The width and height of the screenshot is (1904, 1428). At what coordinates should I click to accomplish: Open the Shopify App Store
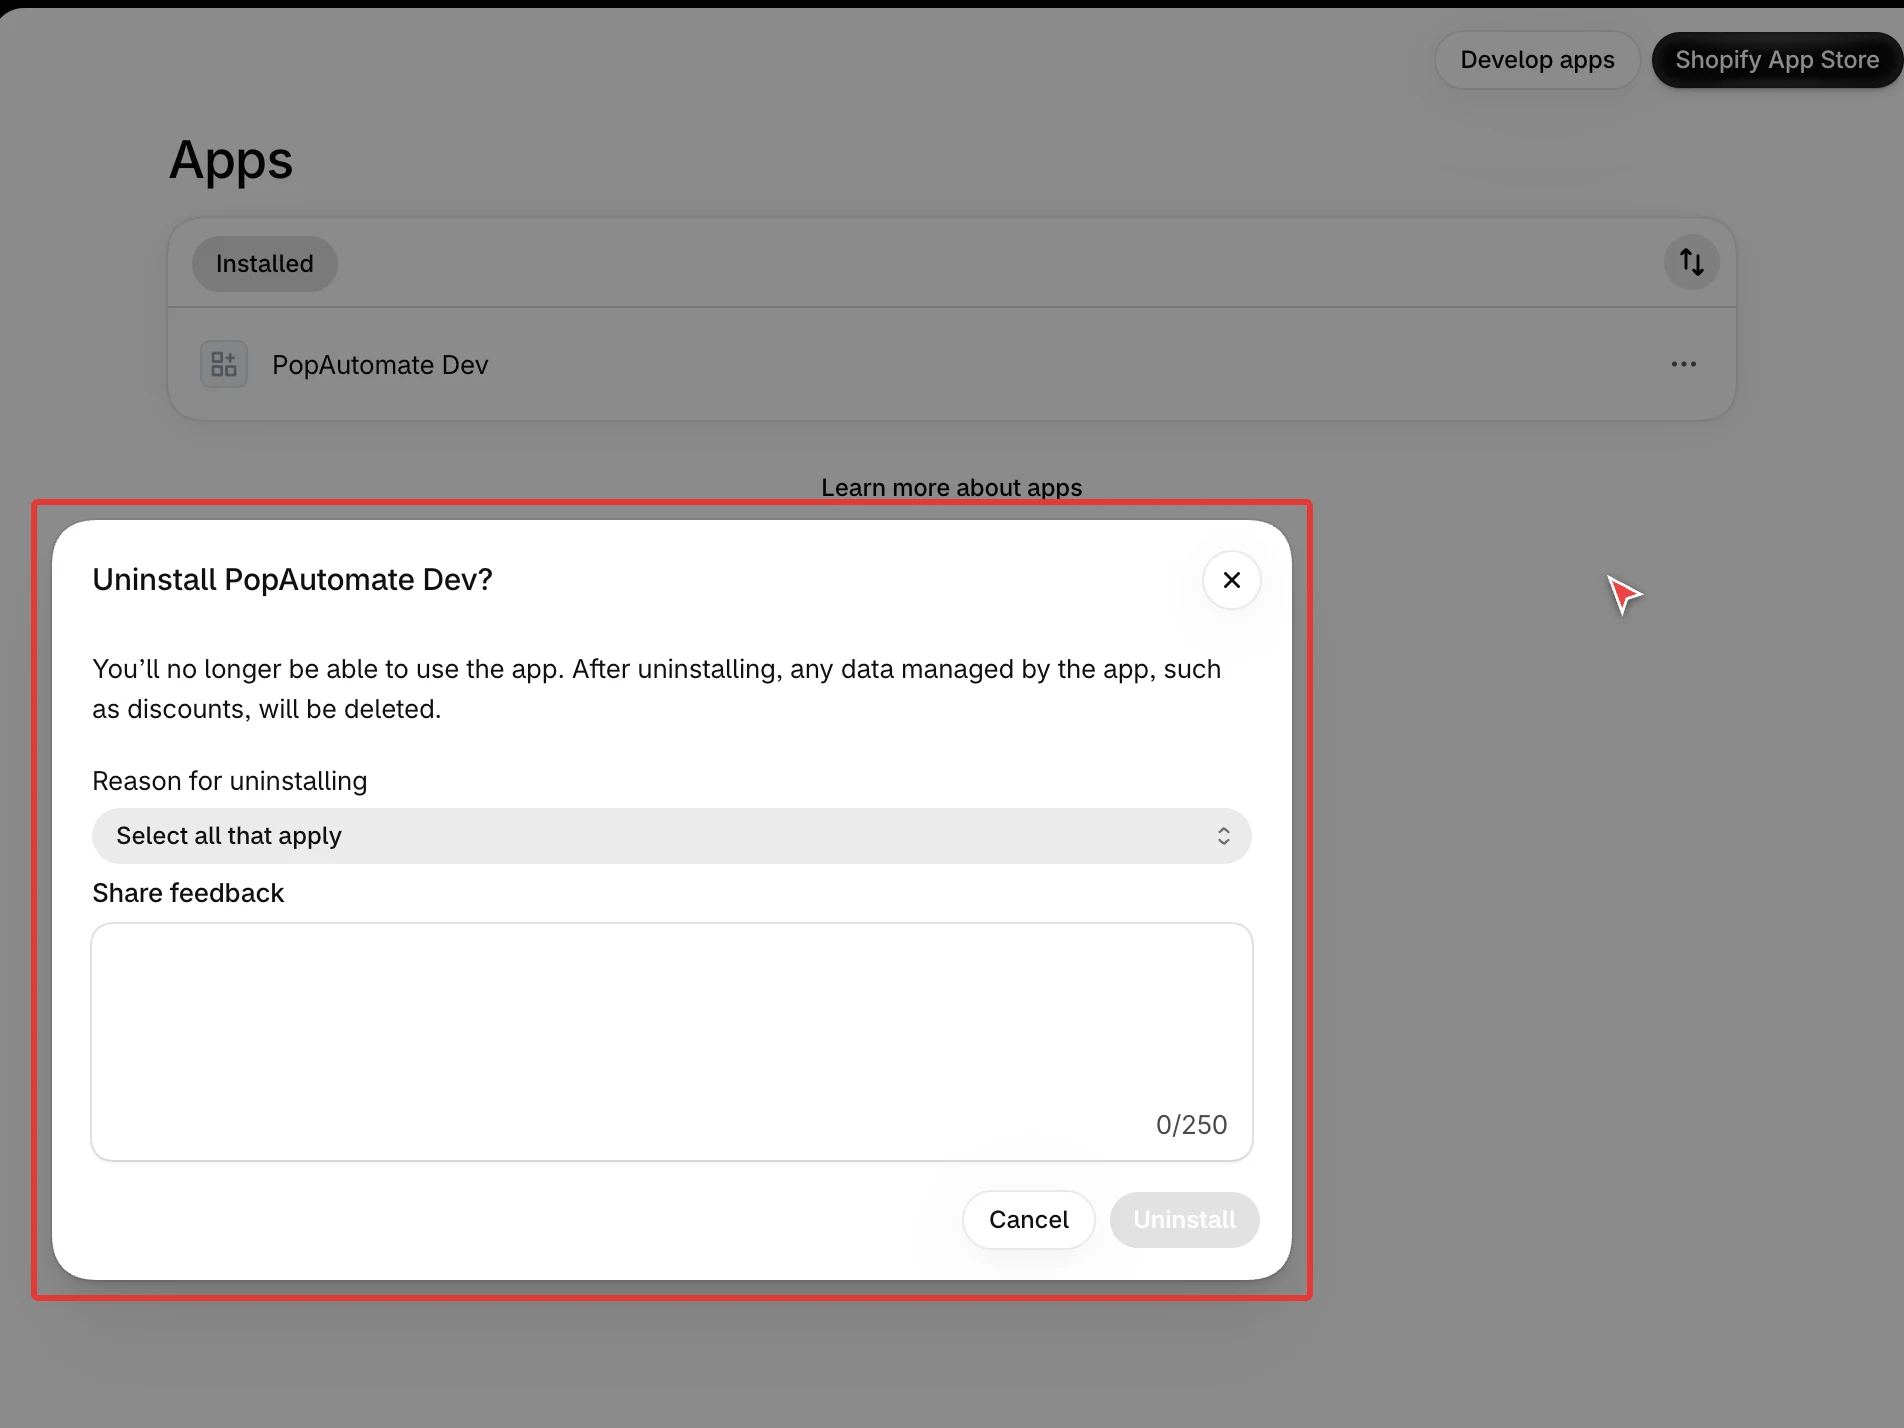pos(1777,60)
